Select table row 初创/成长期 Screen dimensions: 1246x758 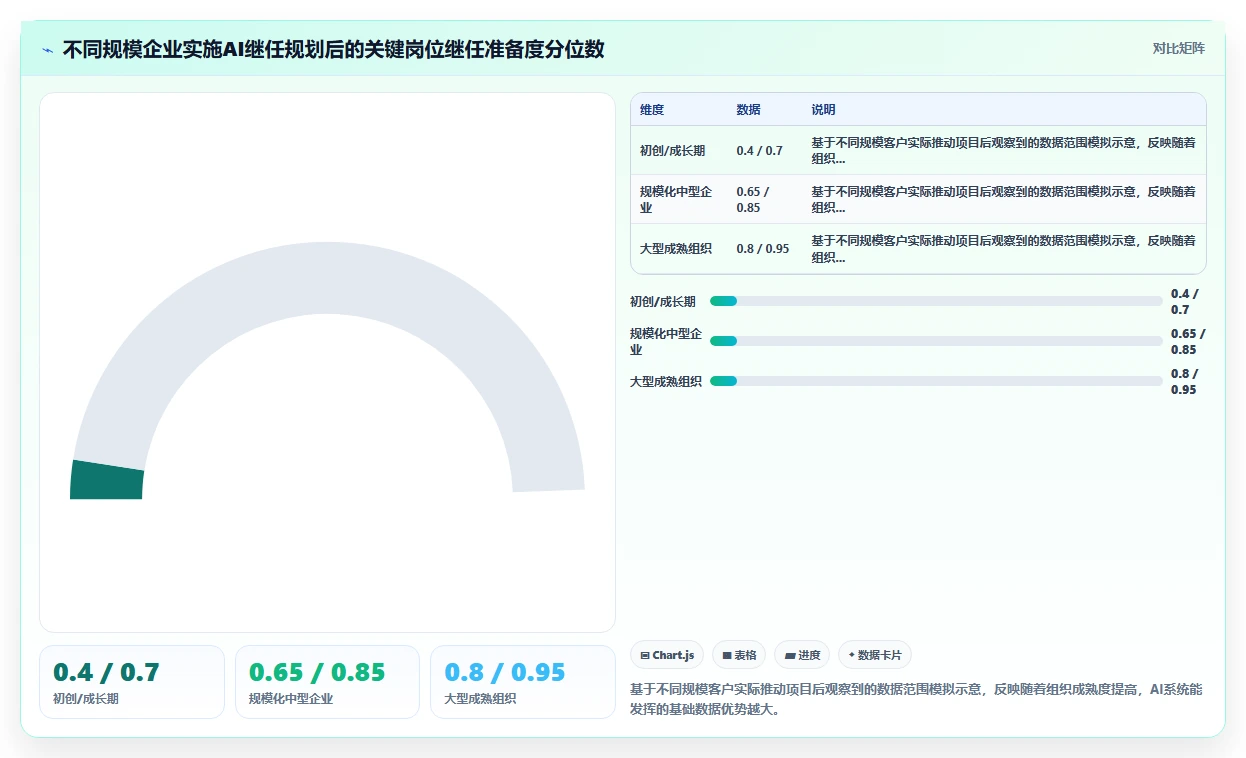coord(918,151)
